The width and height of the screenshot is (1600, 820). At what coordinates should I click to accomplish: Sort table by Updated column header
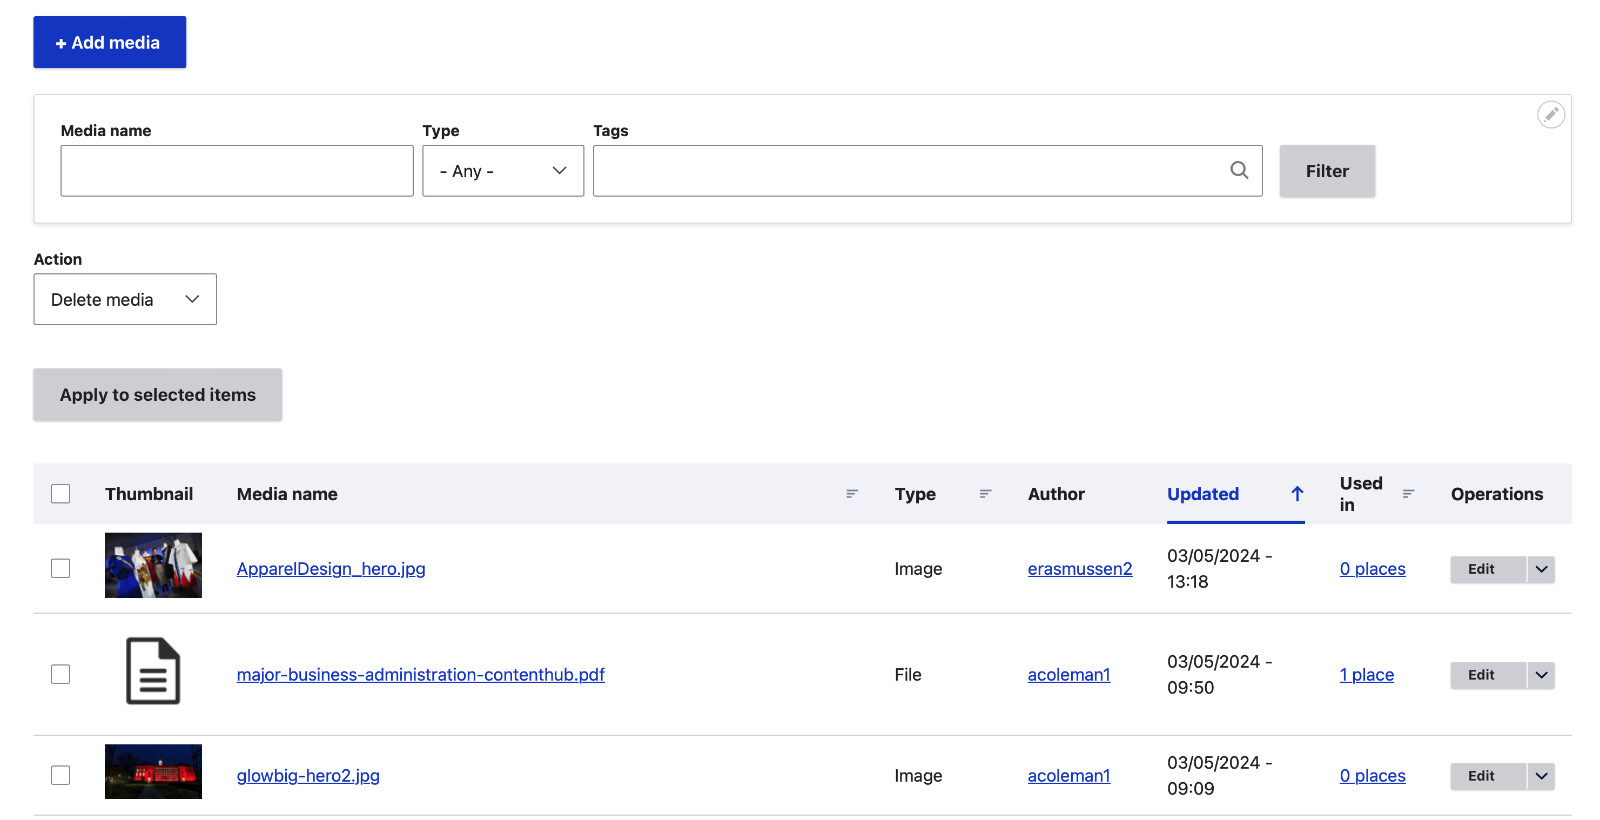[x=1203, y=494]
